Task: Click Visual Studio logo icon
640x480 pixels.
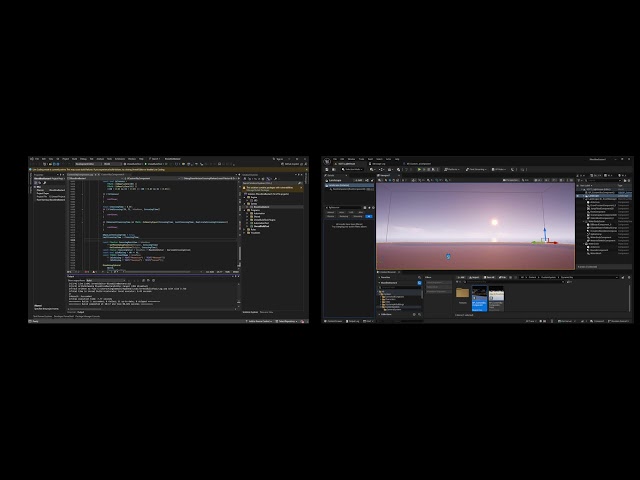Action: pos(32,159)
